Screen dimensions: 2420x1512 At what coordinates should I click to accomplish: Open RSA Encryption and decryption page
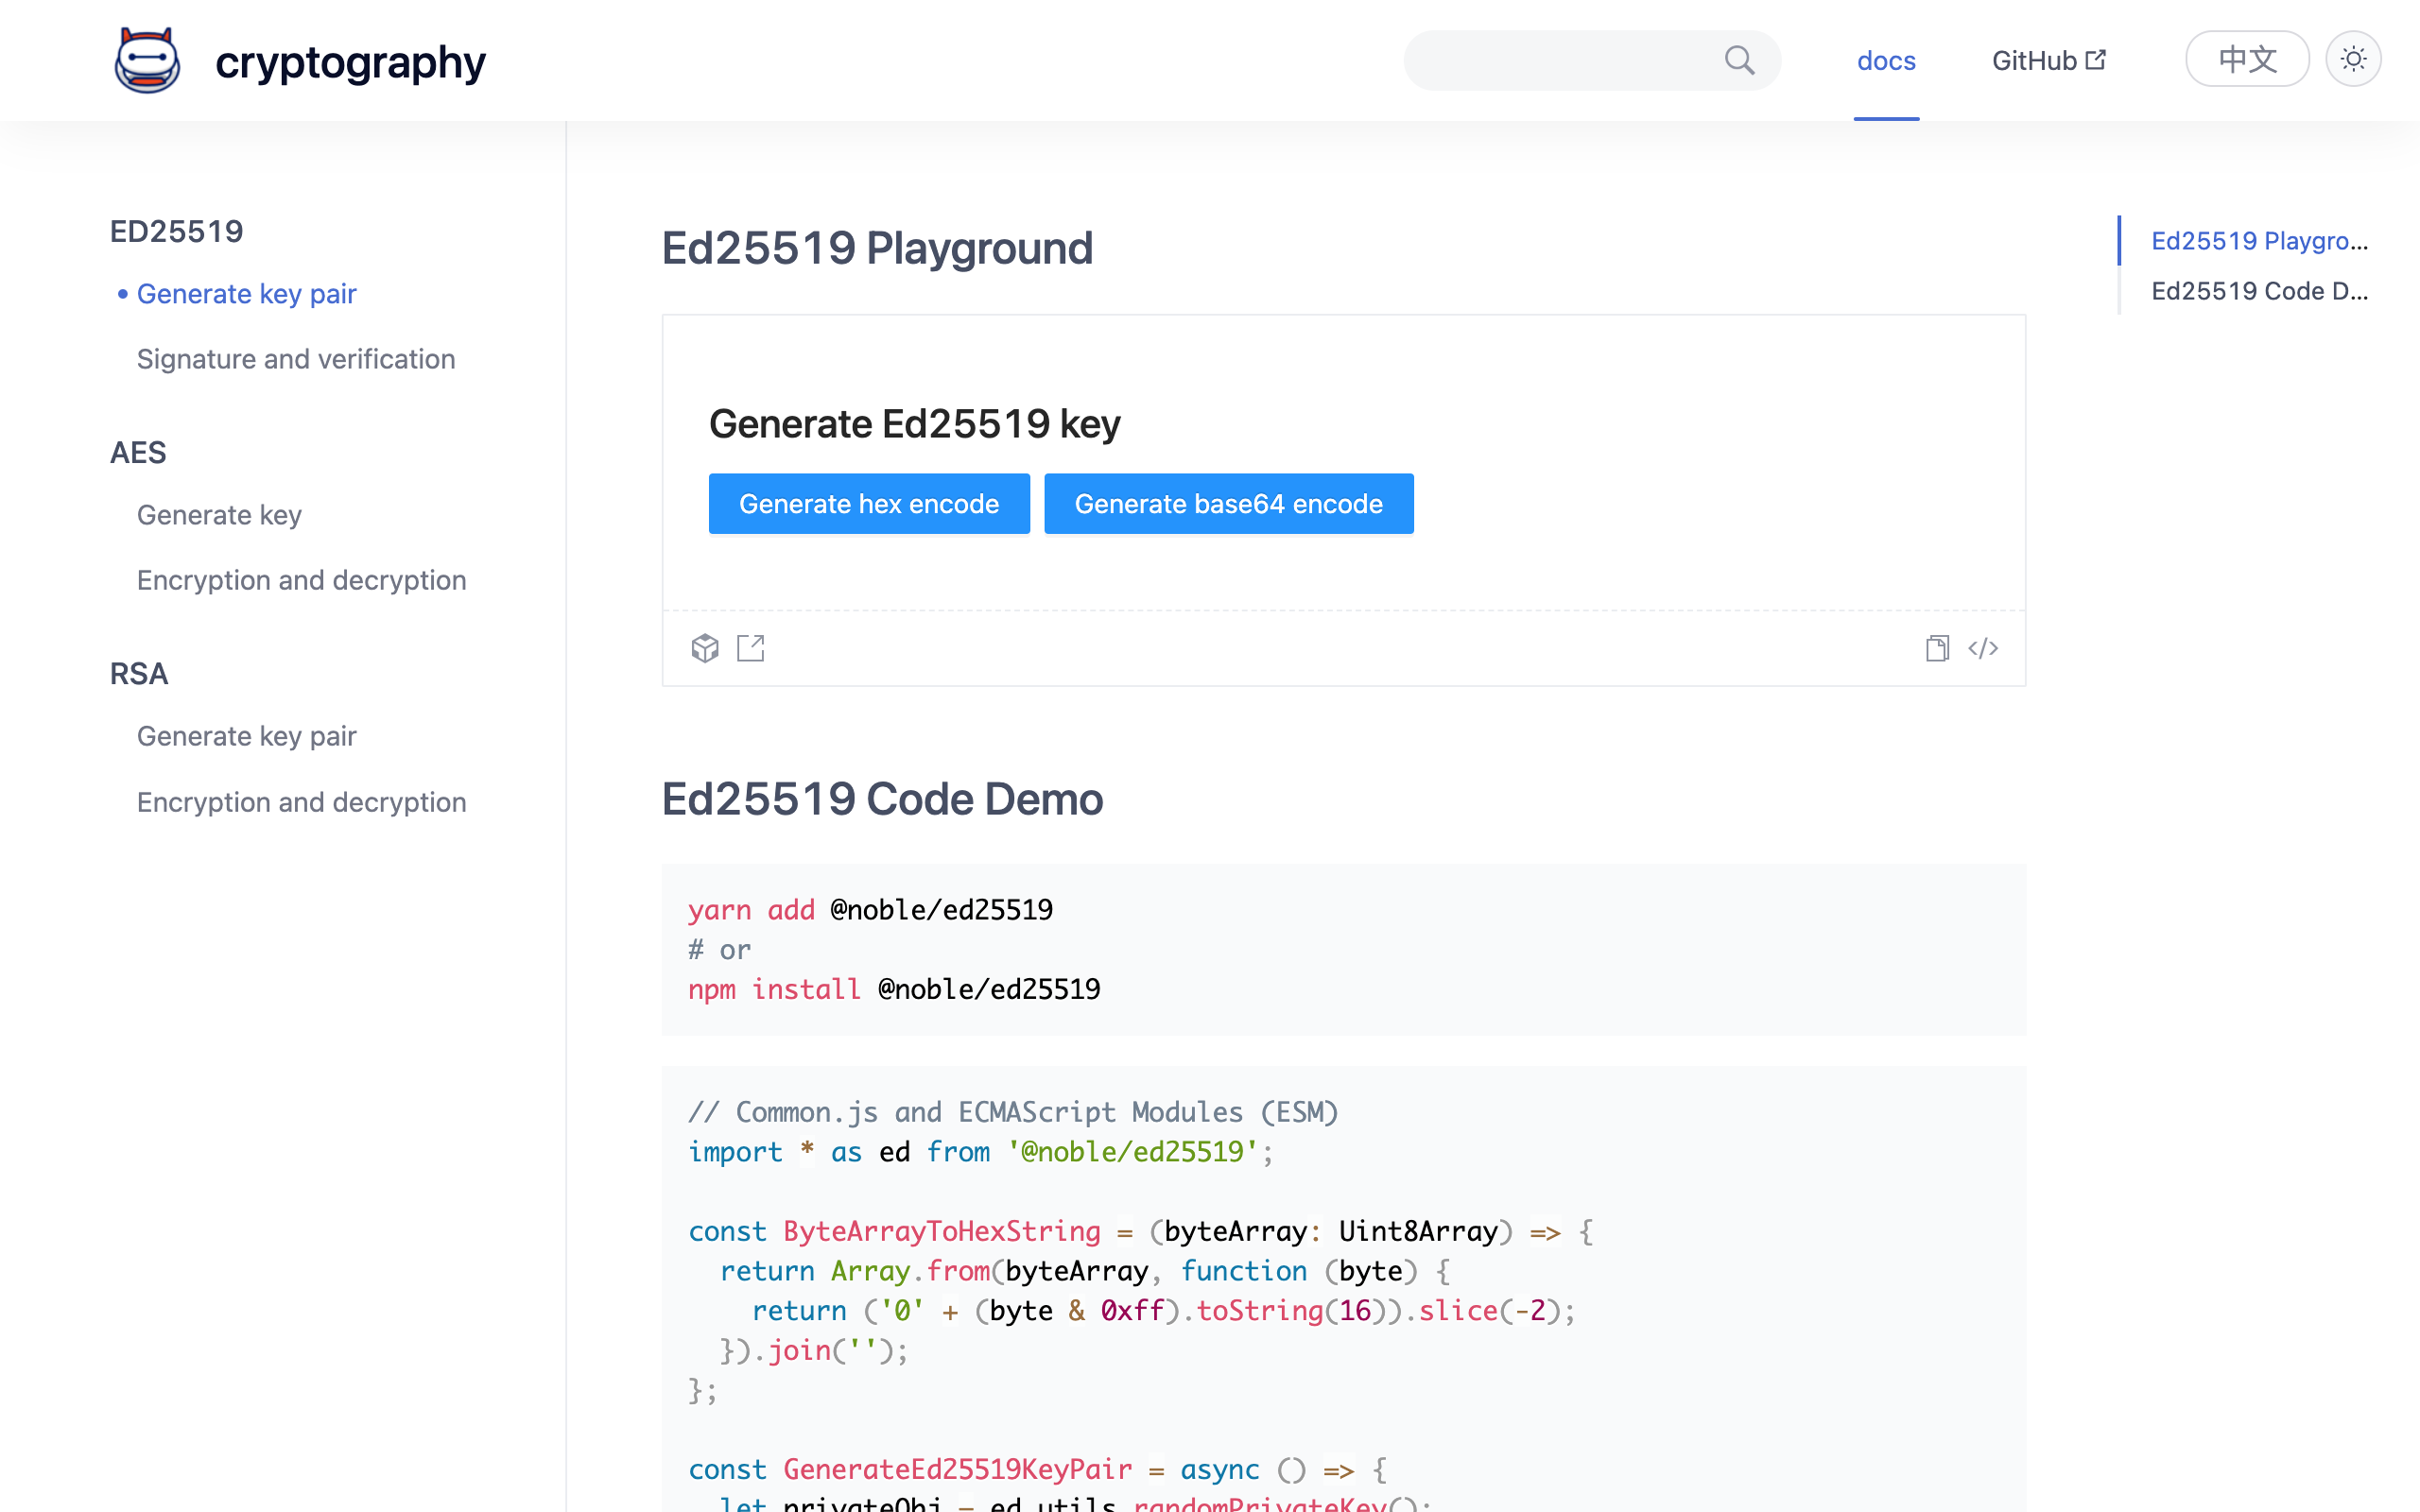[301, 802]
